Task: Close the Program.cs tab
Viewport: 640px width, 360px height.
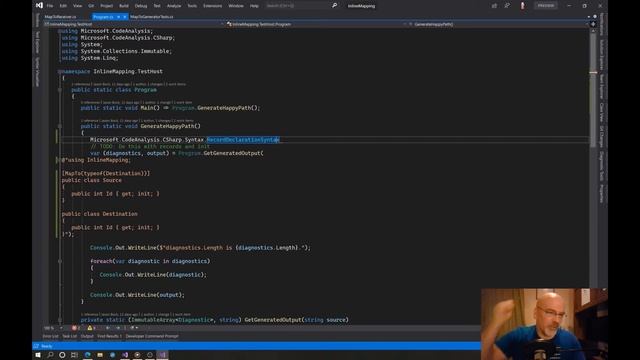Action: pyautogui.click(x=124, y=17)
